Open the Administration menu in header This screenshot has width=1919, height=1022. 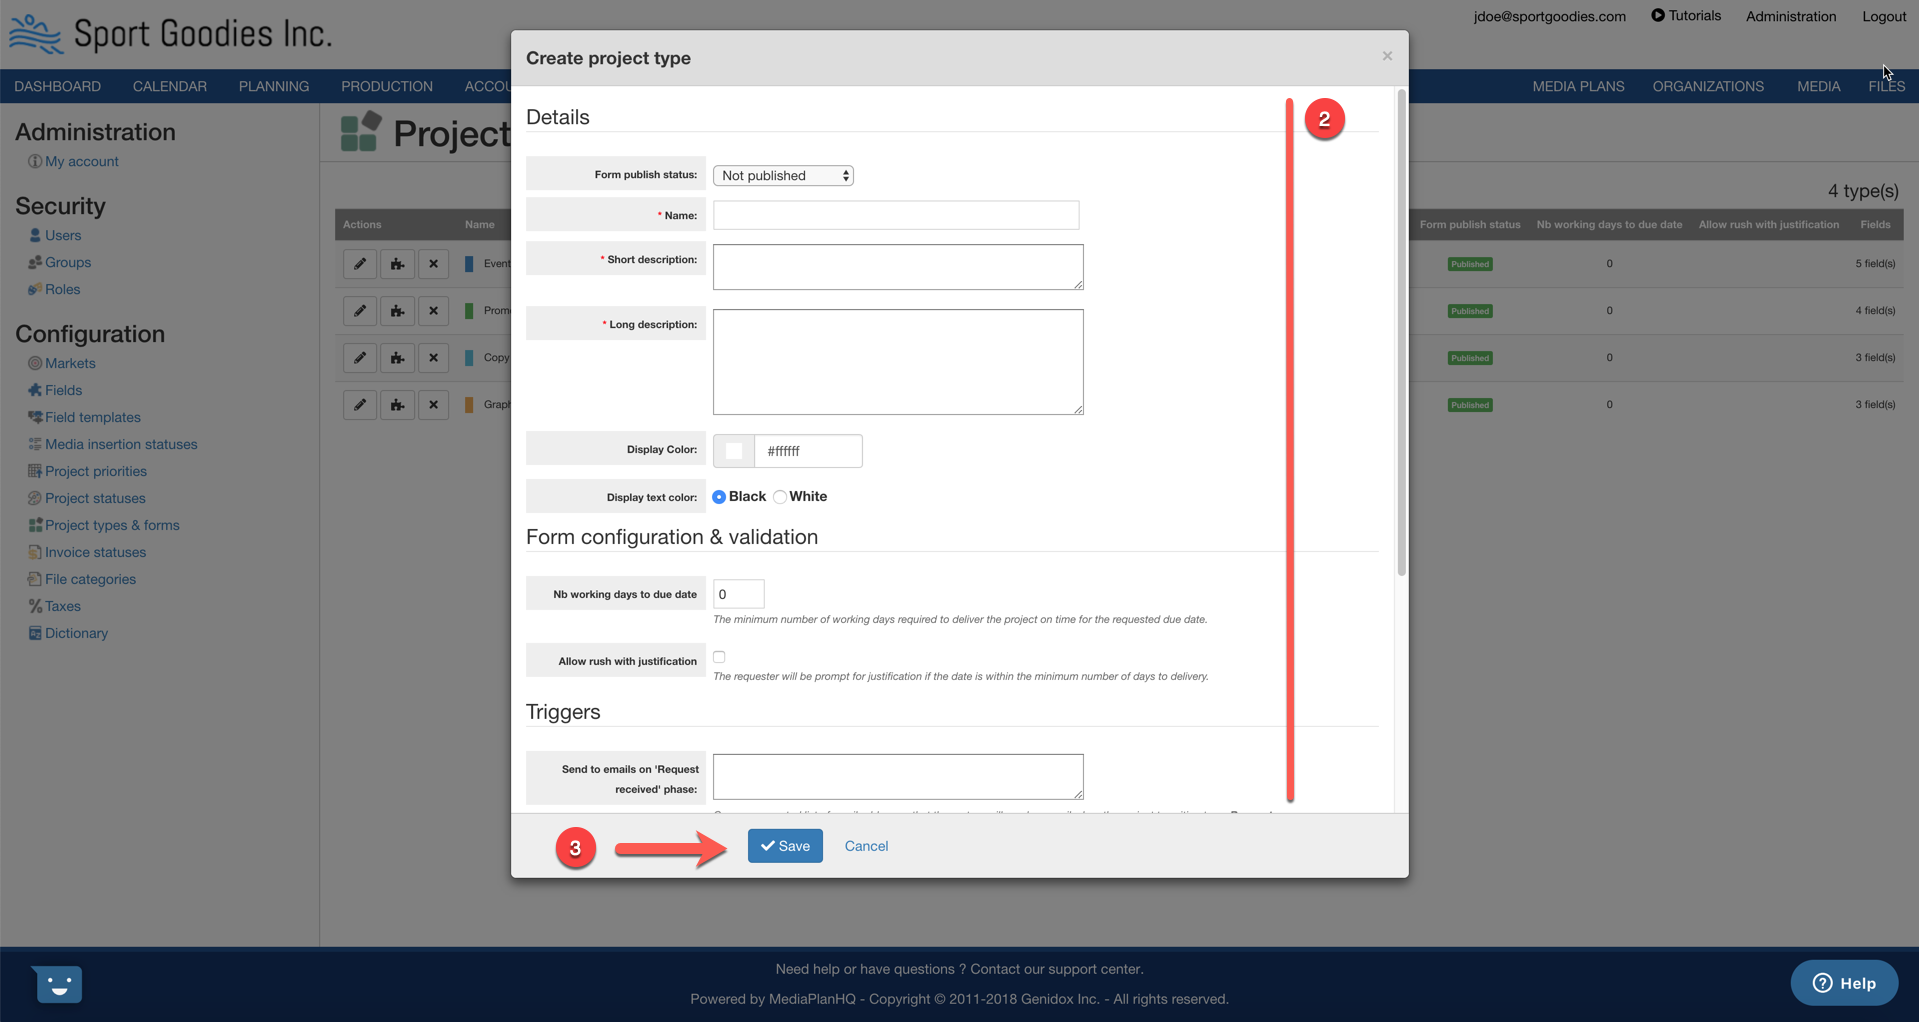point(1790,16)
